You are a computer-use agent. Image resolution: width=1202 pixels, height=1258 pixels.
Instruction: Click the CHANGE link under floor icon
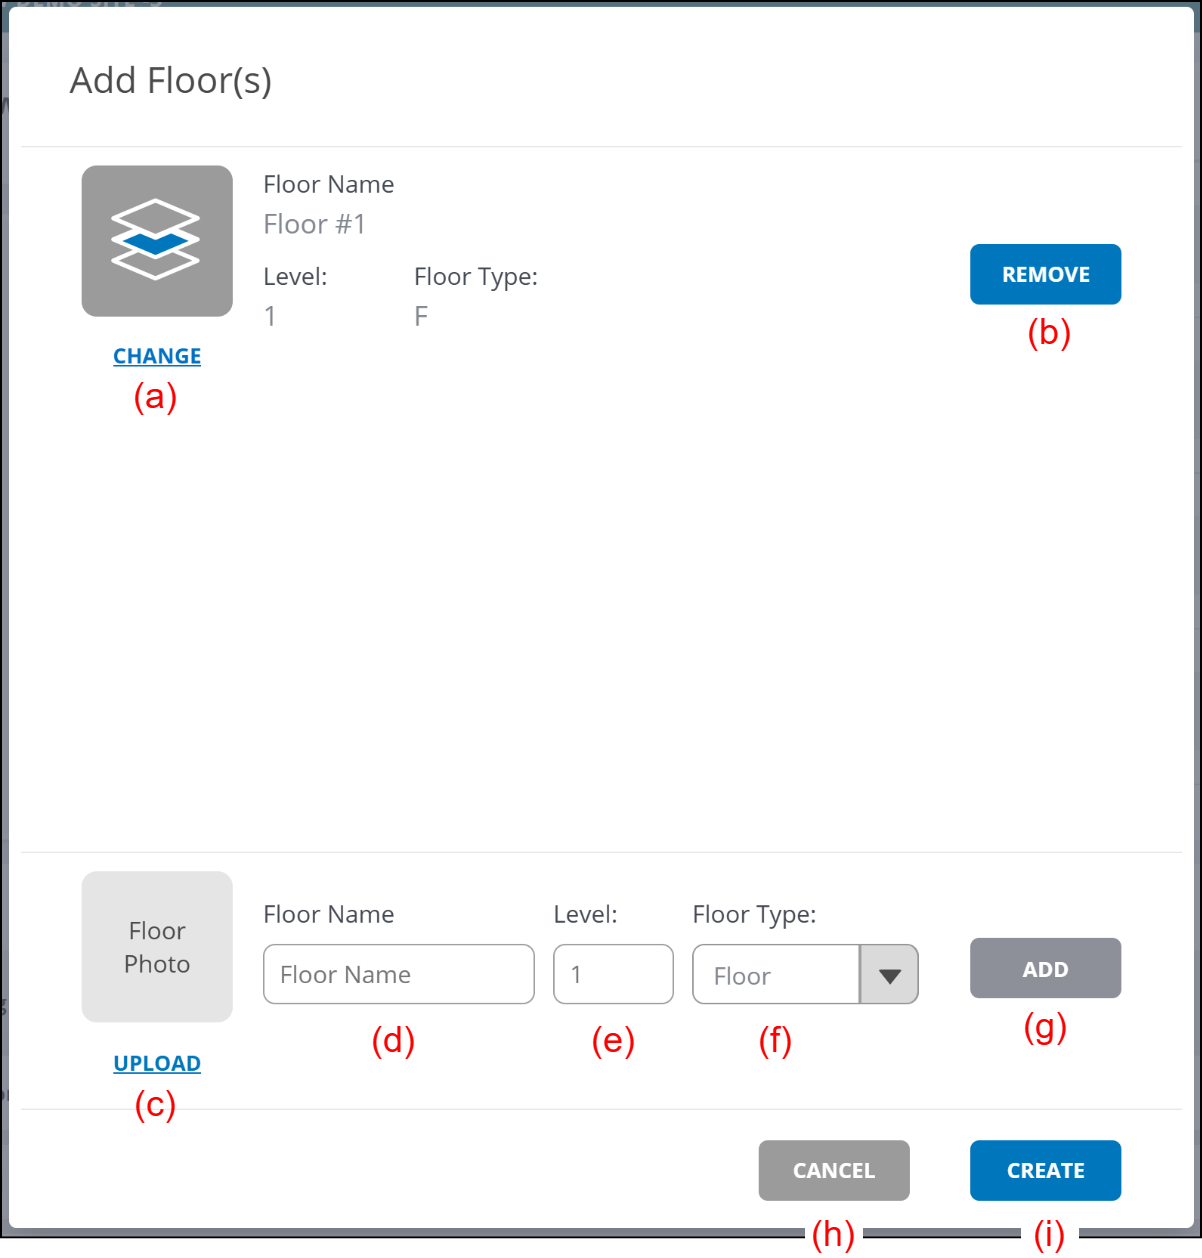point(157,356)
